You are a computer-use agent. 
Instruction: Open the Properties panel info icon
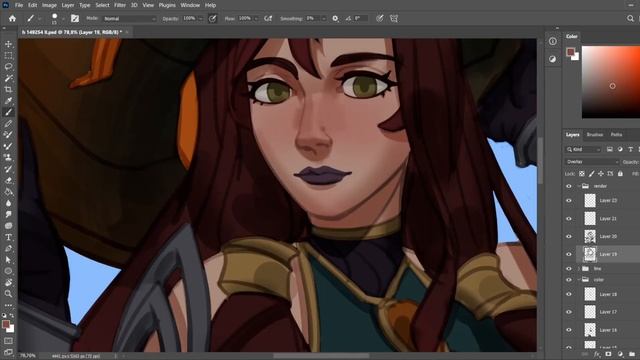pyautogui.click(x=553, y=41)
